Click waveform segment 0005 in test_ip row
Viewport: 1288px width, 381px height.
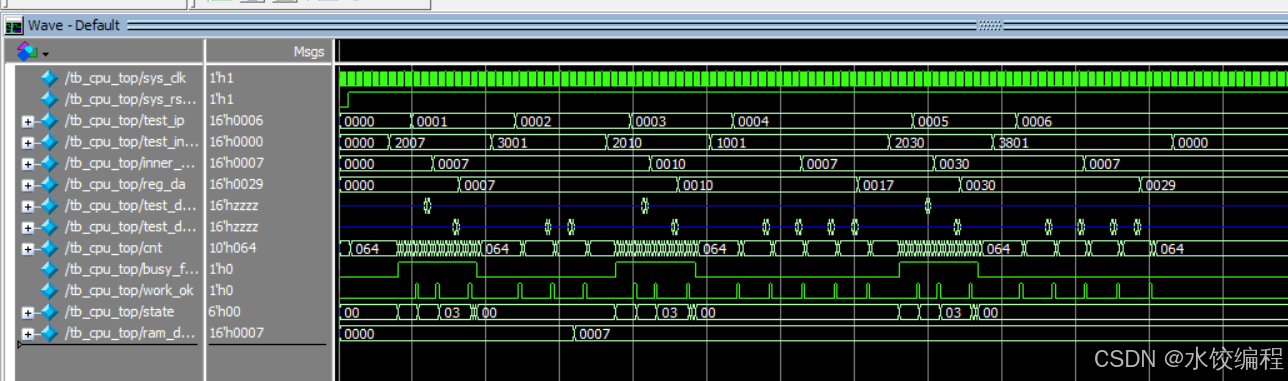pyautogui.click(x=964, y=121)
